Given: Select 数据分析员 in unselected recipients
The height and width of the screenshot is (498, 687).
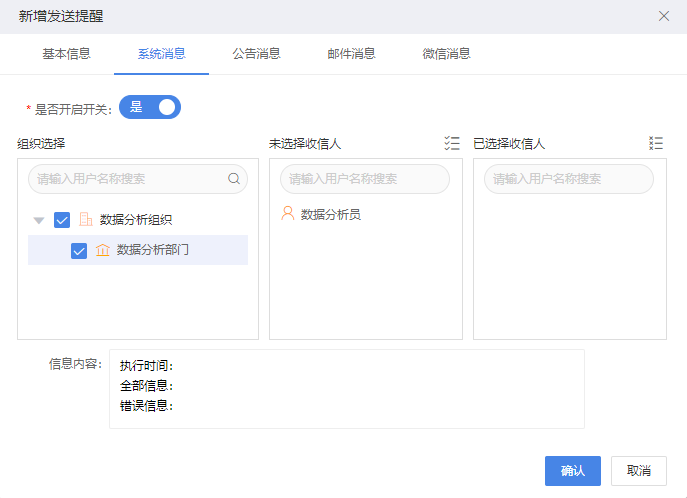Looking at the screenshot, I should click(x=330, y=214).
